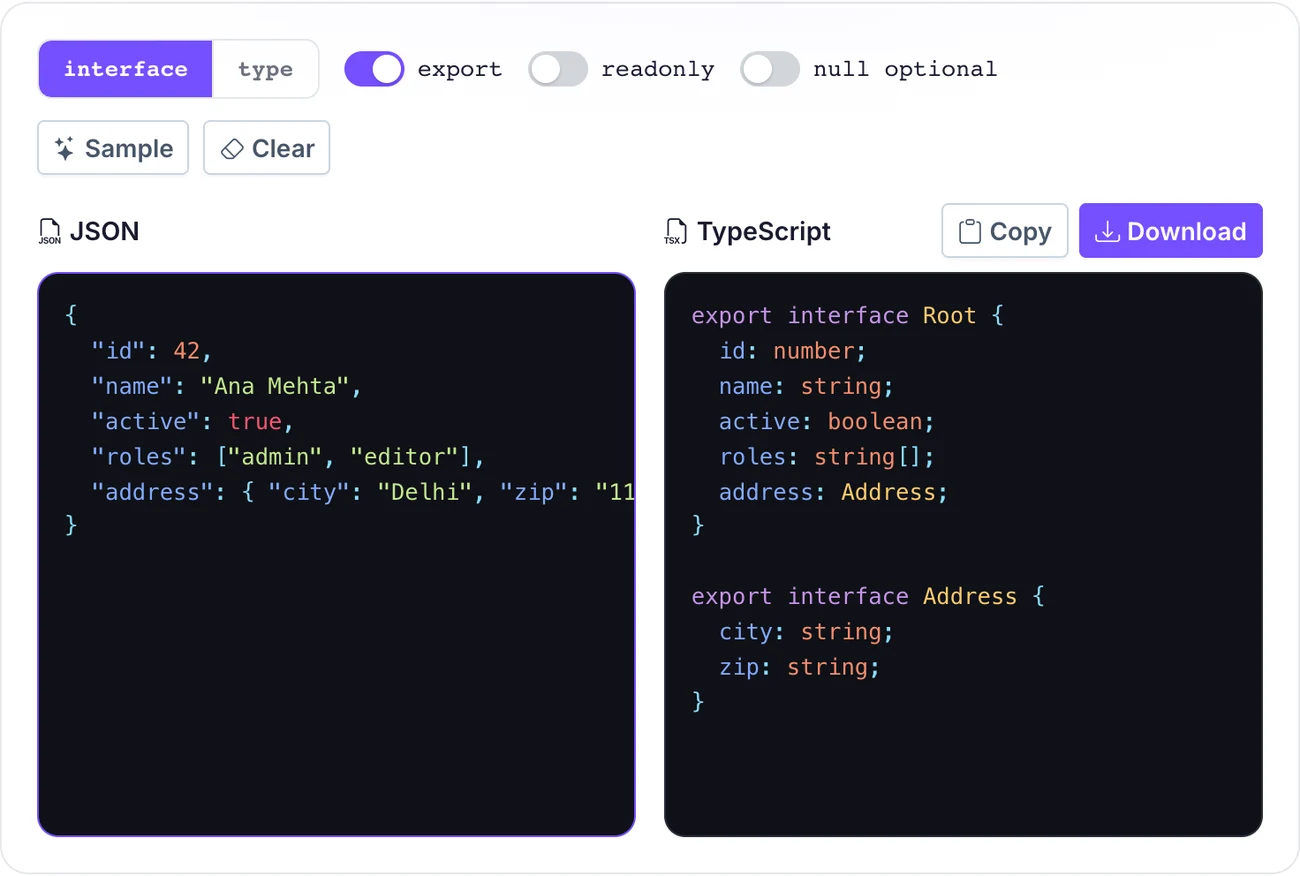Viewport: 1300px width, 876px height.
Task: Focus the JSON input editor
Action: (x=336, y=554)
